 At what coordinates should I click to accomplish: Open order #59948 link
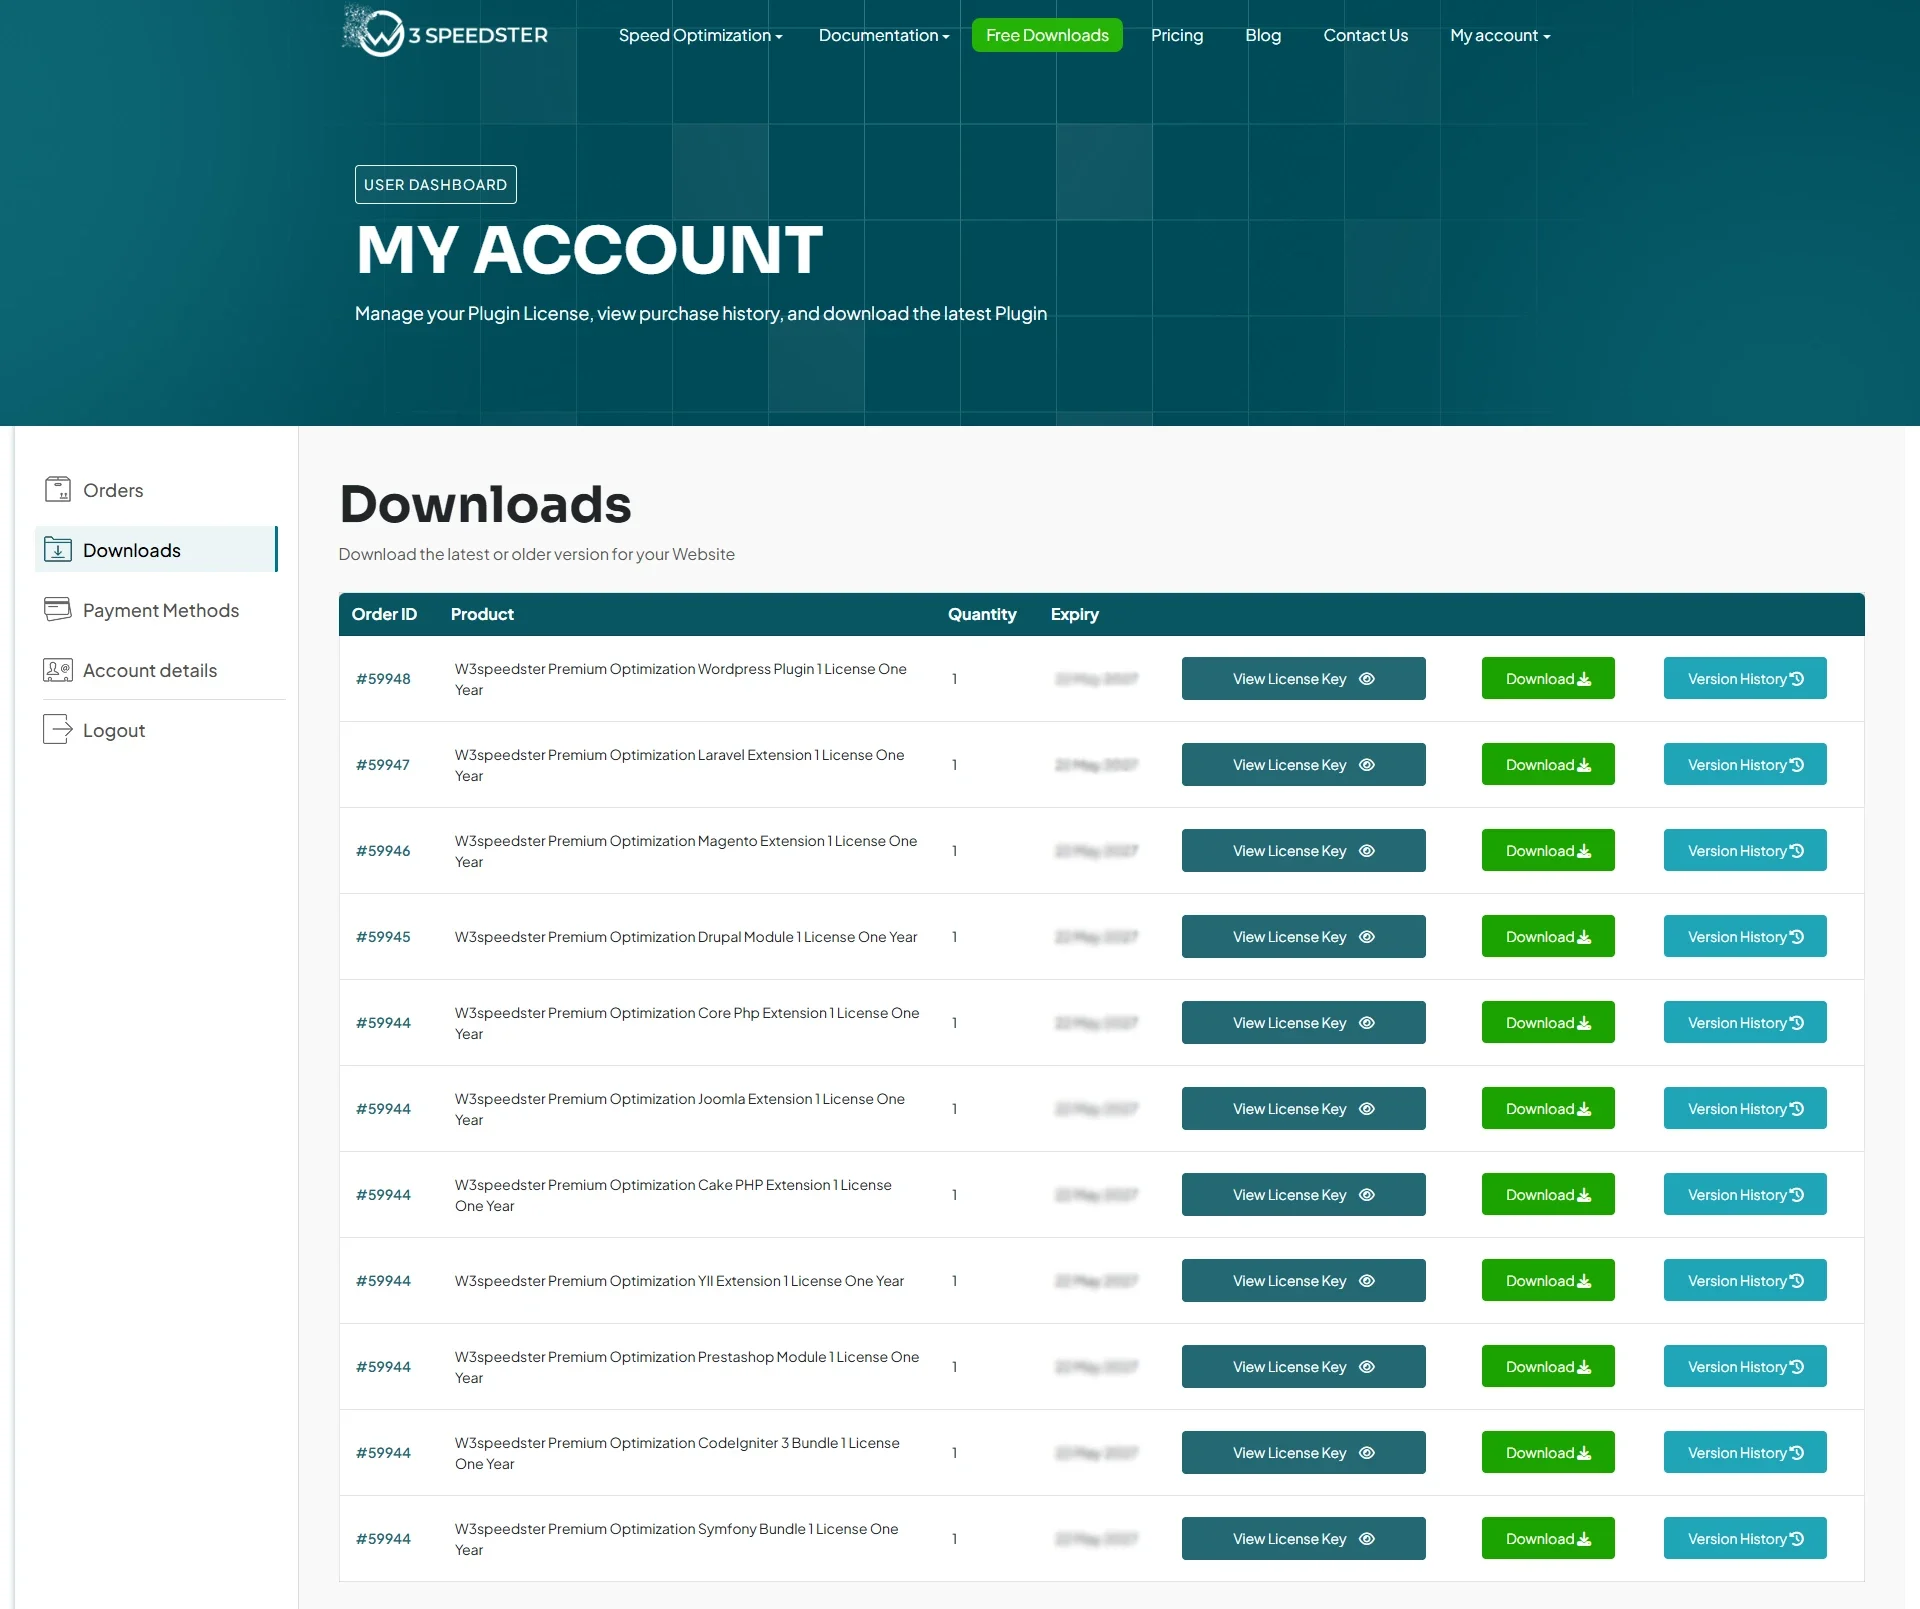point(383,678)
